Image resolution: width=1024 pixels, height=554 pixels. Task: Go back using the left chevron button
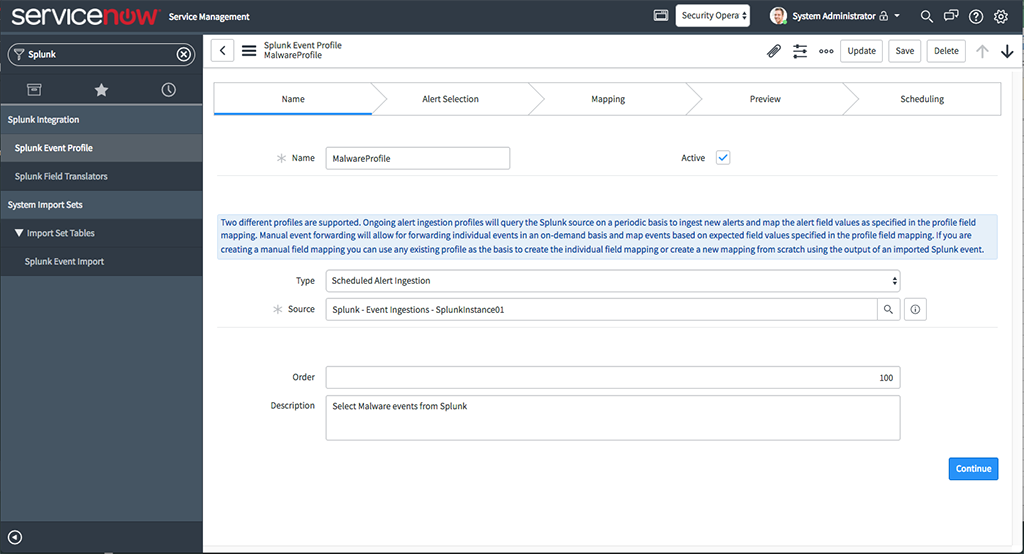(x=223, y=50)
